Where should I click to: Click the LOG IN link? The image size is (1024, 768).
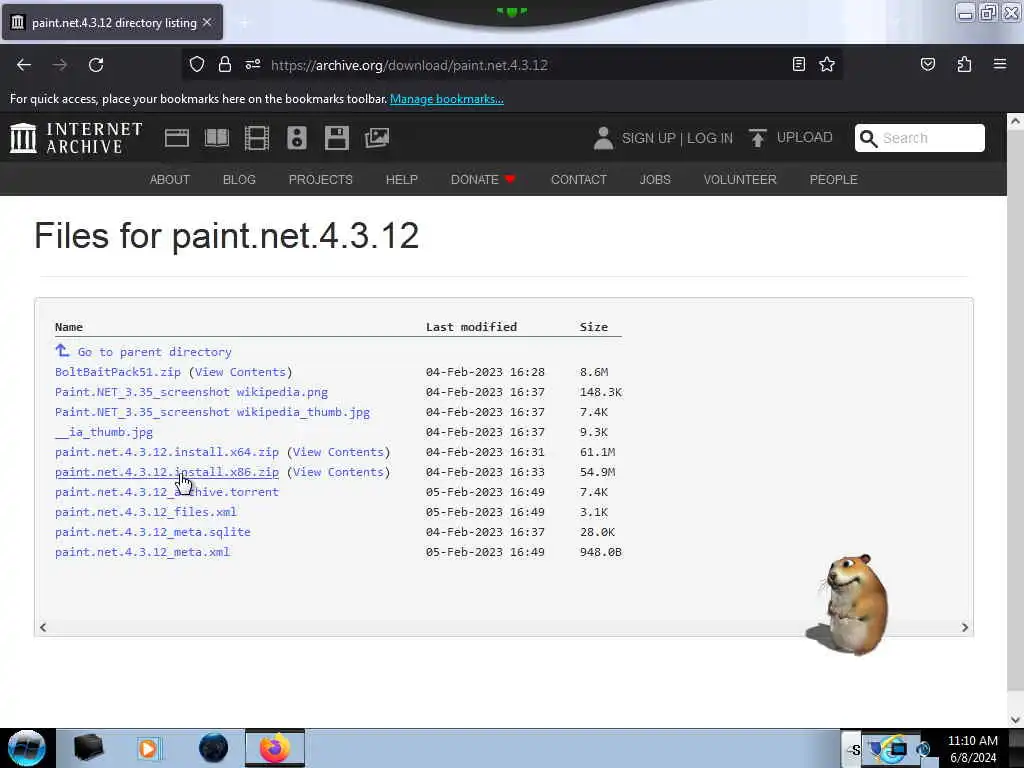pyautogui.click(x=710, y=138)
